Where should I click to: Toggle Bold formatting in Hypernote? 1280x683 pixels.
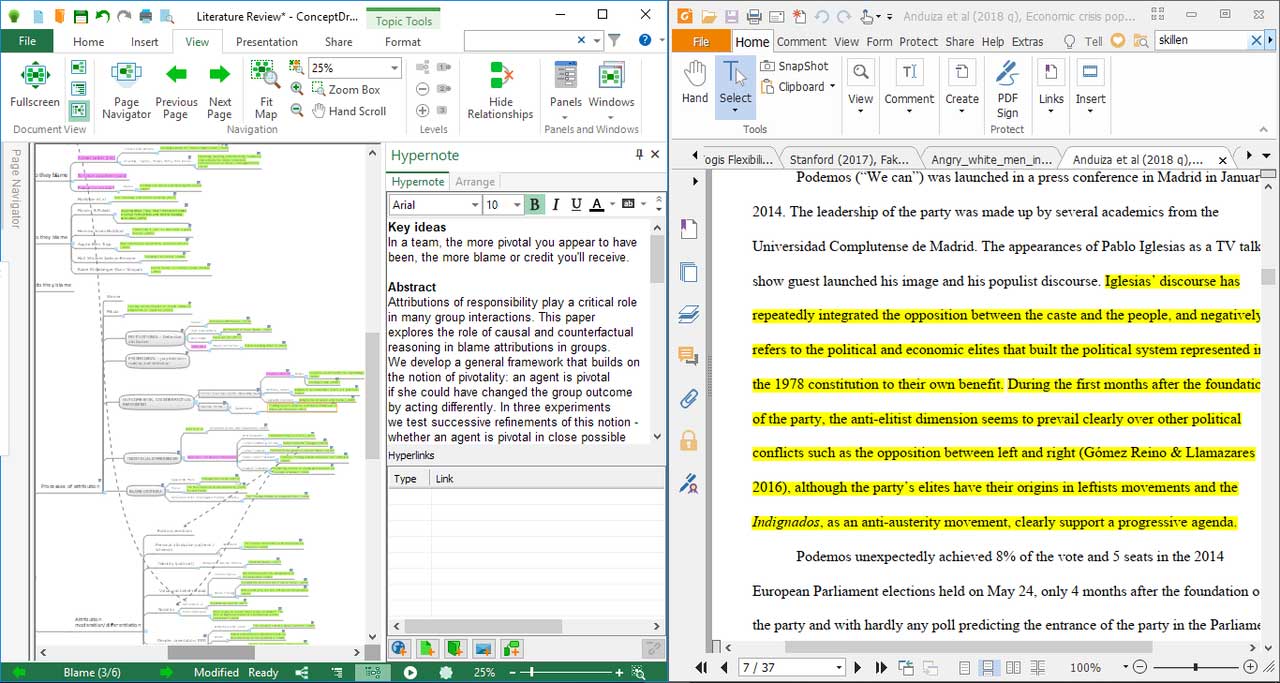click(534, 205)
